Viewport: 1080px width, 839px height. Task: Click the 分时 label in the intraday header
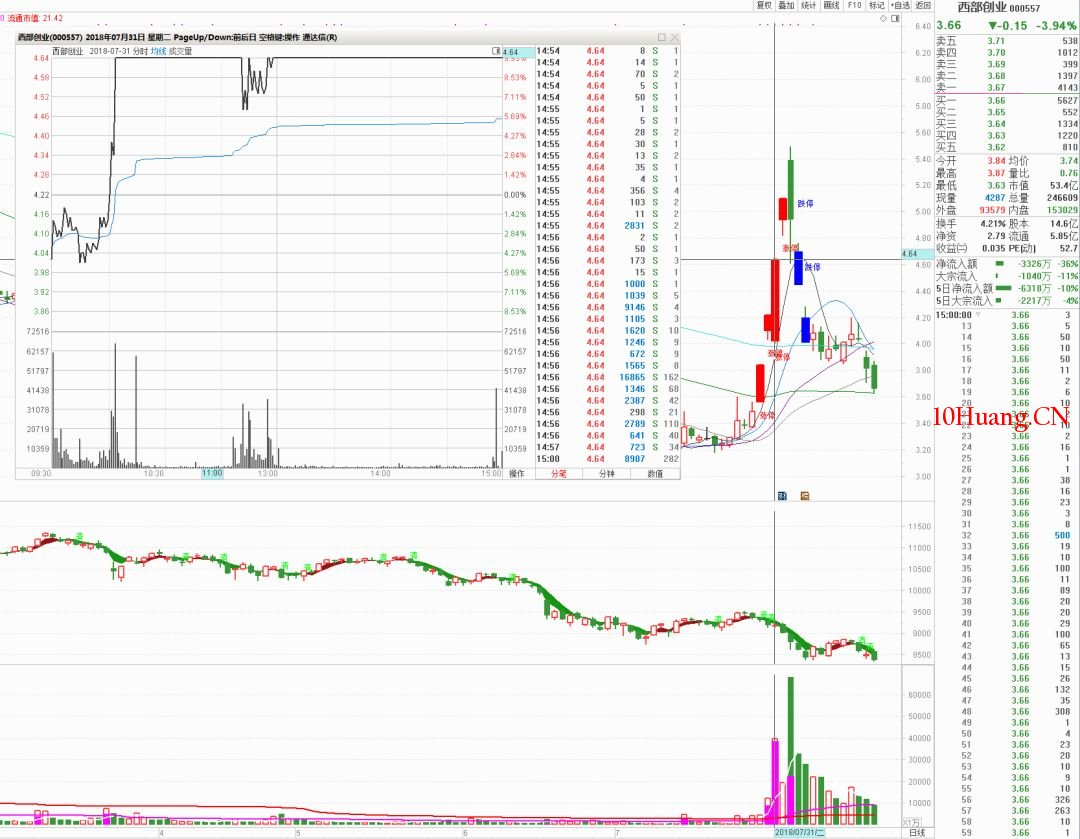click(x=140, y=51)
